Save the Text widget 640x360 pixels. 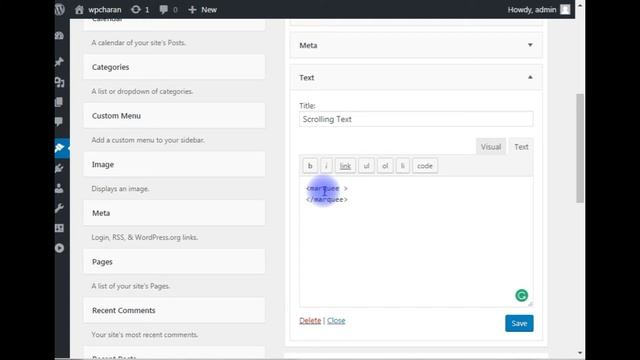click(x=519, y=323)
